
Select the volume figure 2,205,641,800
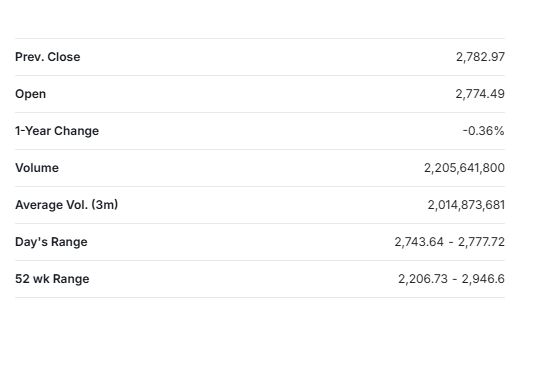coord(464,168)
